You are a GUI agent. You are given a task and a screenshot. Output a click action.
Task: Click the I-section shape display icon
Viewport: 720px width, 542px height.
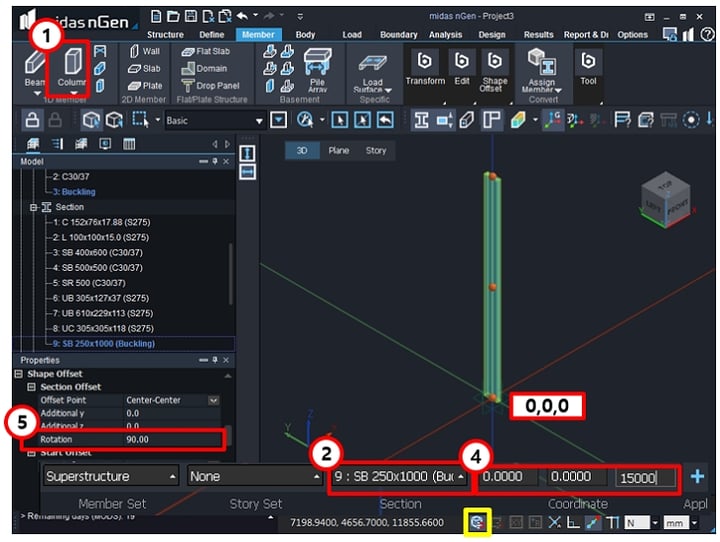click(421, 120)
